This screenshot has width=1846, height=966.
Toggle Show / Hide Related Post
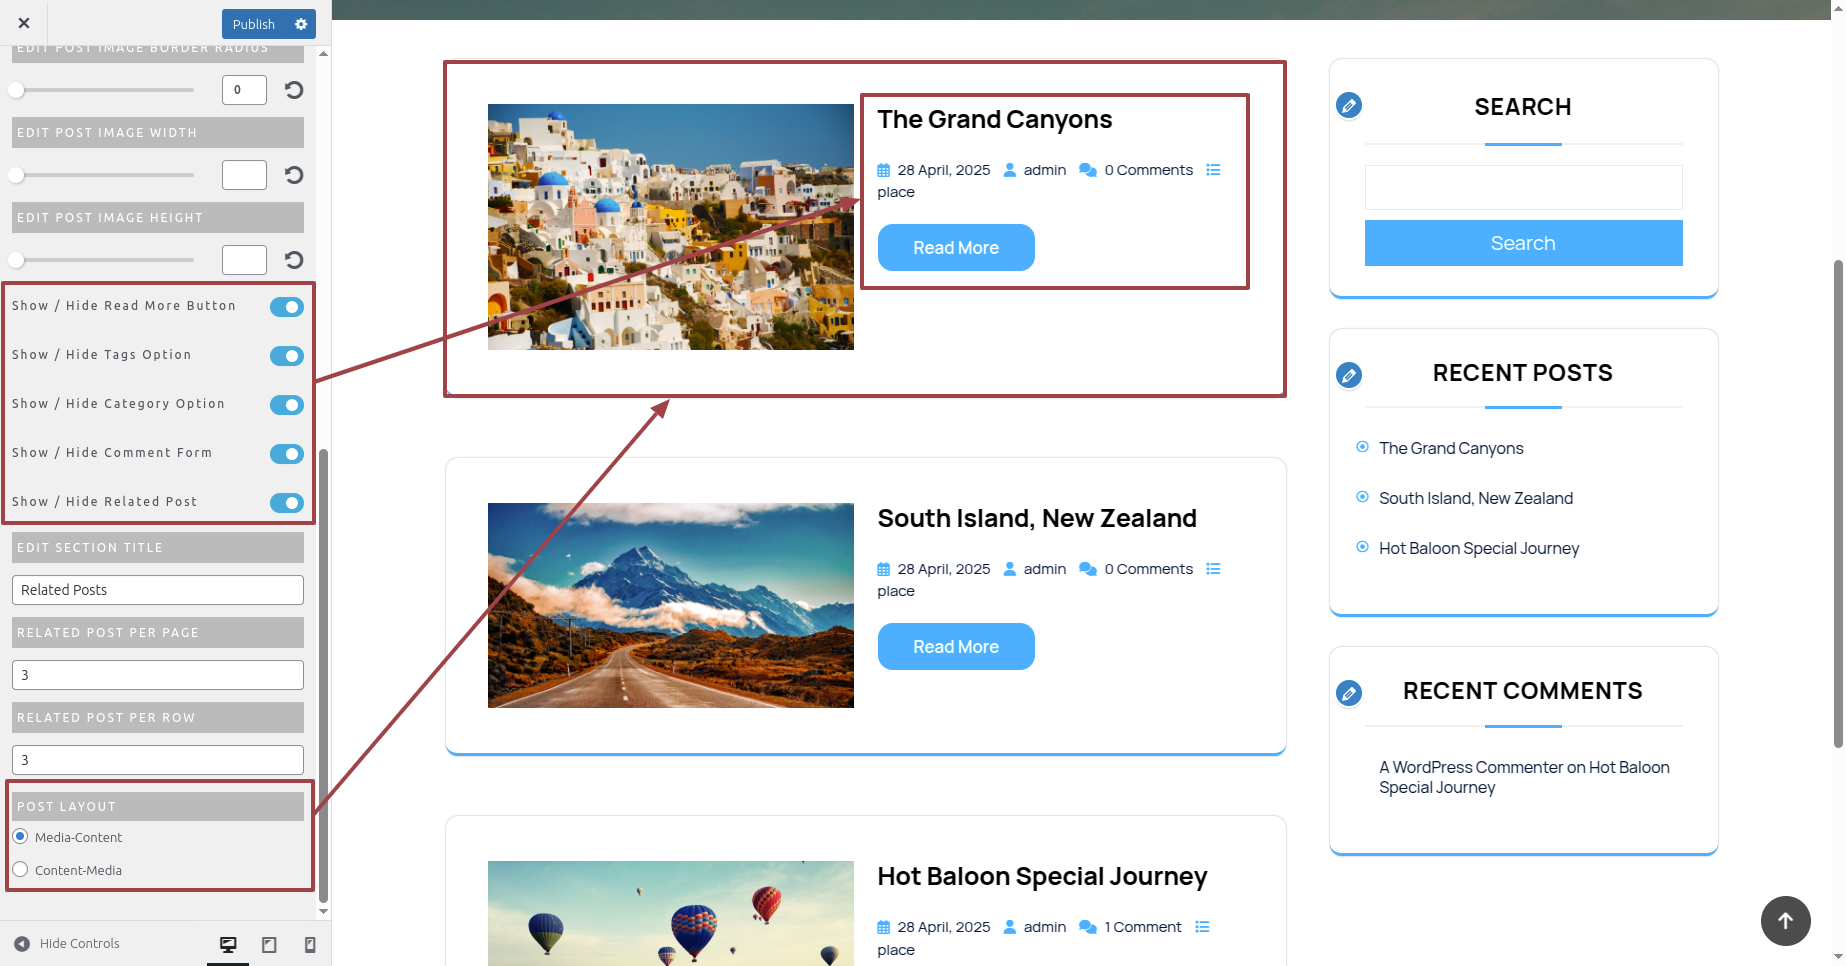point(287,503)
